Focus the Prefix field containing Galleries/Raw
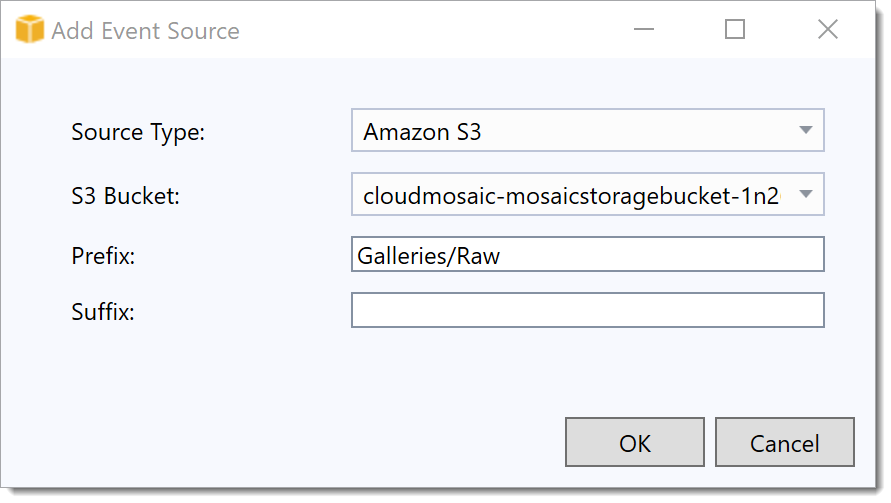Viewport: 891px width, 503px height. click(588, 254)
